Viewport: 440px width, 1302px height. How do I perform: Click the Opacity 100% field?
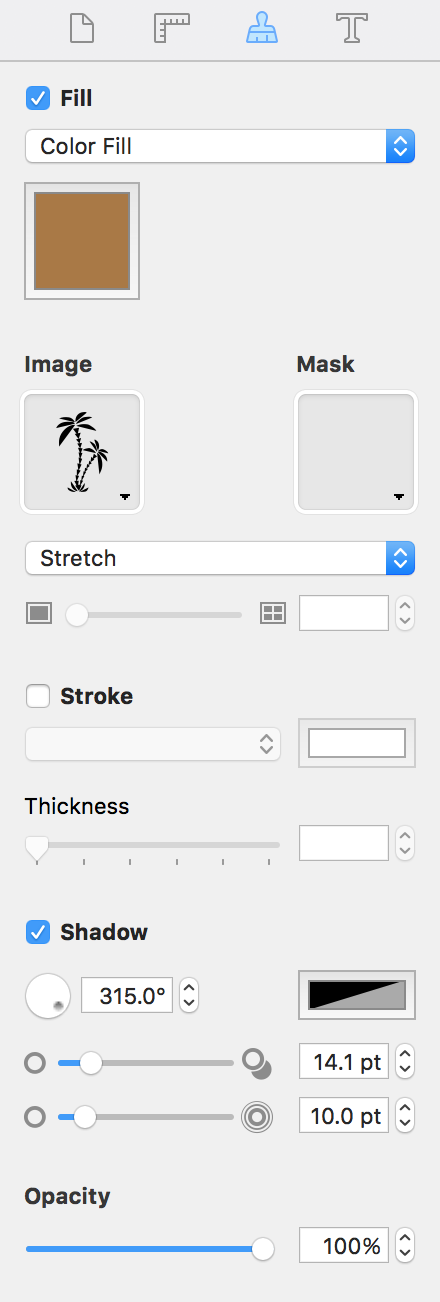[344, 1246]
